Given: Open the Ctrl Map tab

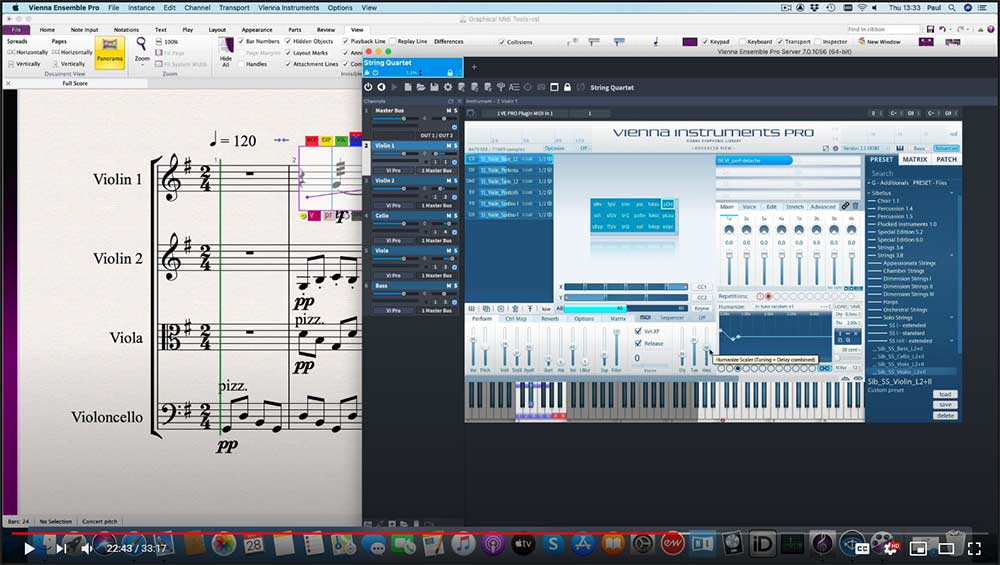Looking at the screenshot, I should 516,318.
